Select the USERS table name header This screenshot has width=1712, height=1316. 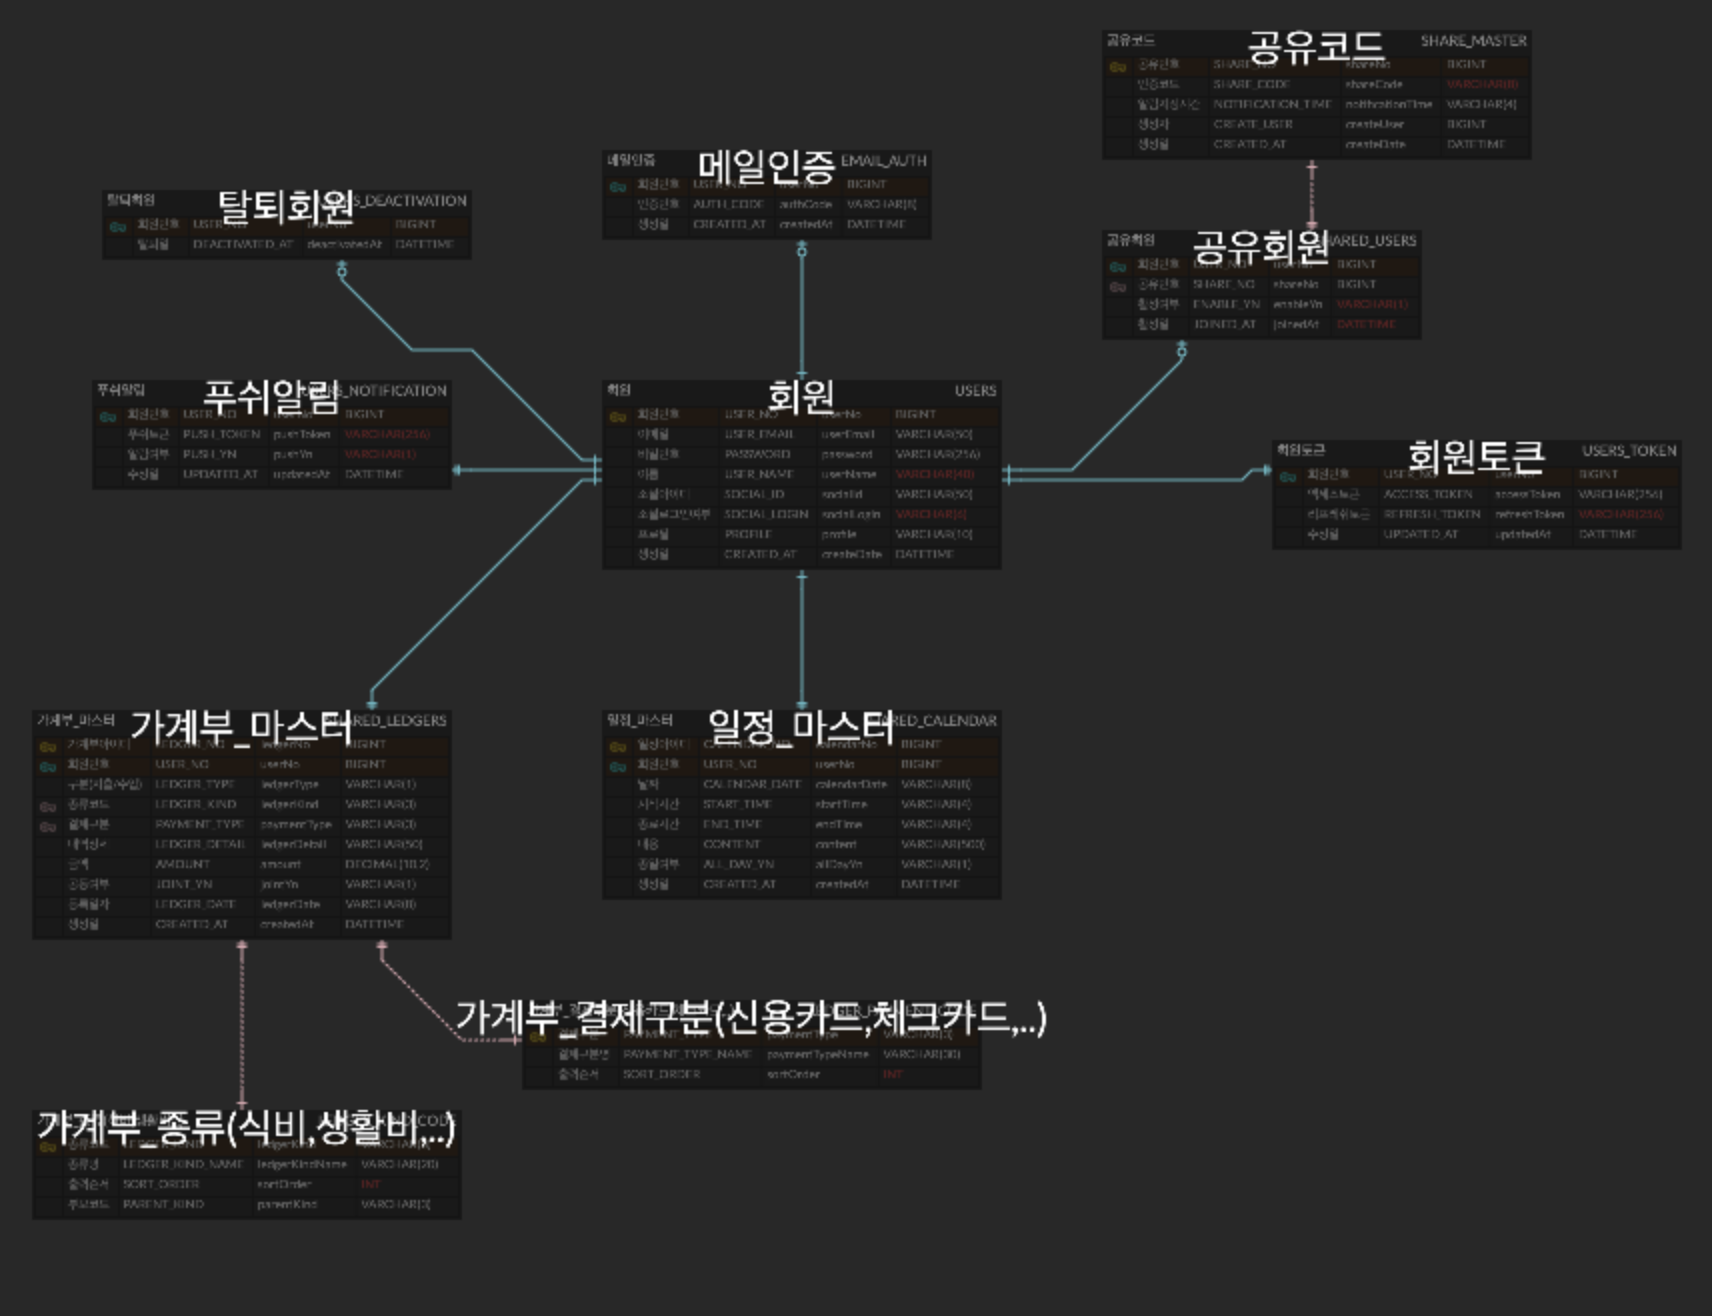coord(975,391)
